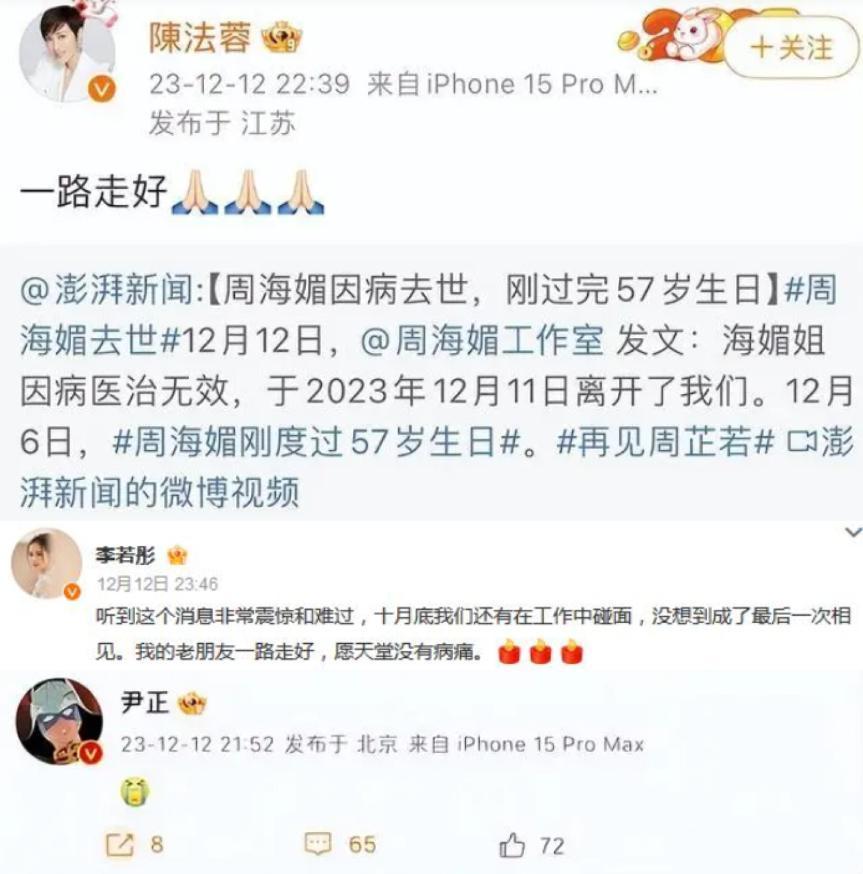863x874 pixels.
Task: Click the video icon before 澎湃新闻的微博视频
Action: pyautogui.click(x=801, y=443)
